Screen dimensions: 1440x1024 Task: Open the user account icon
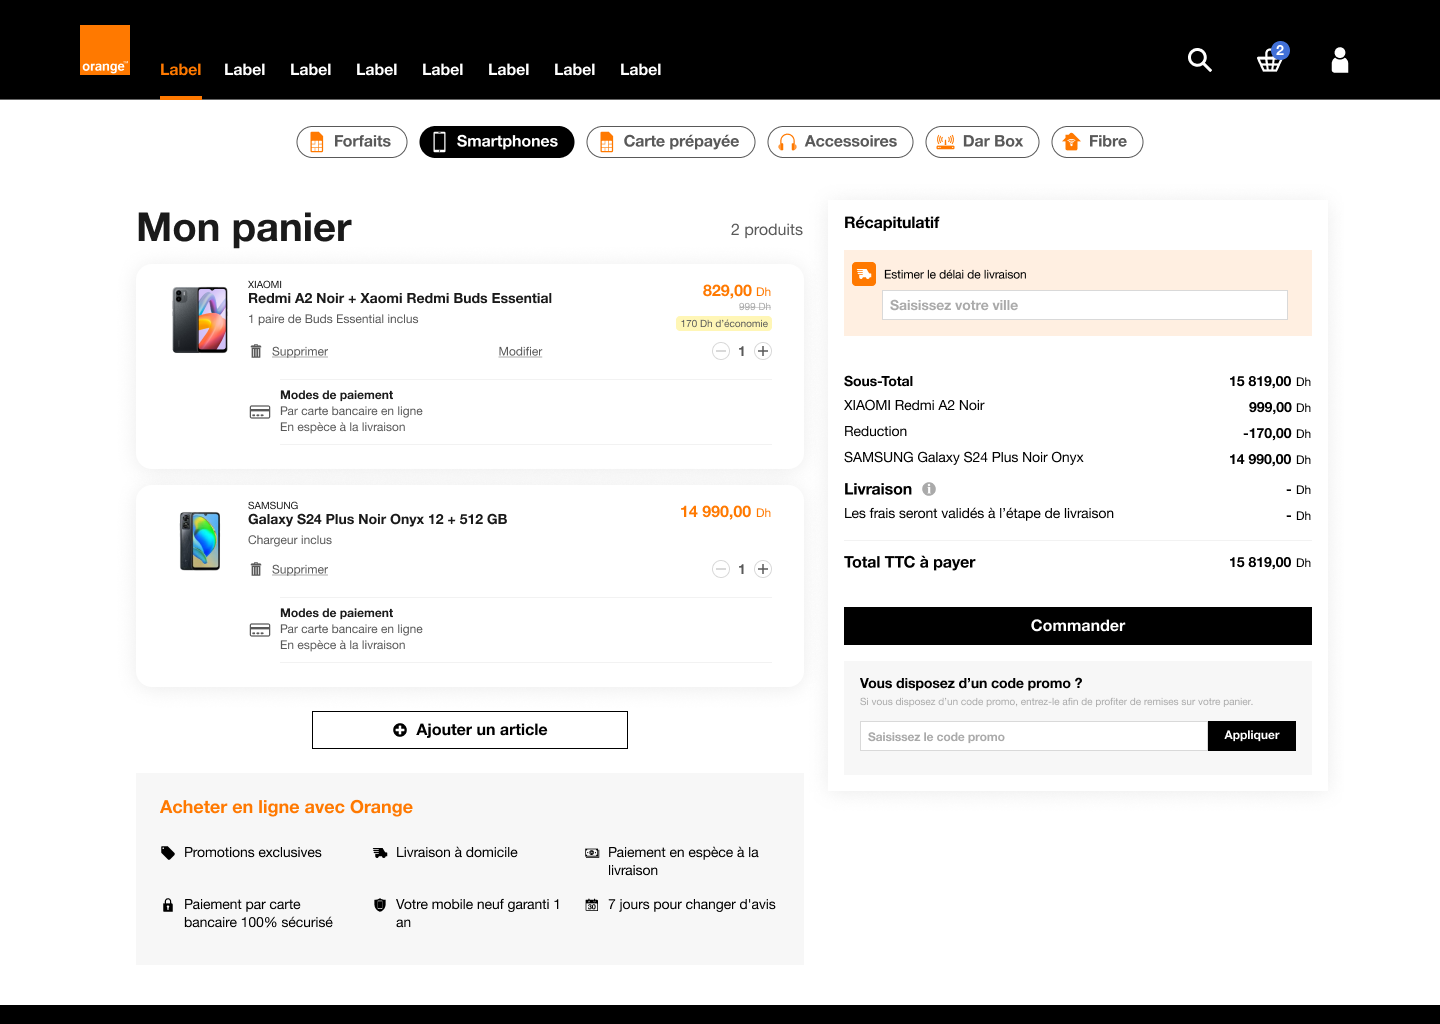point(1340,60)
